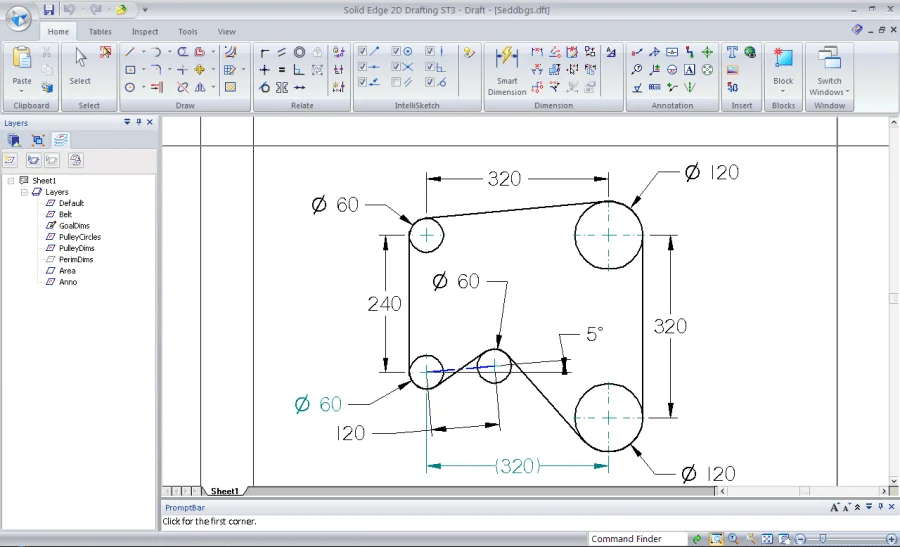
Task: Open the Inspect ribbon tab
Action: 145,32
